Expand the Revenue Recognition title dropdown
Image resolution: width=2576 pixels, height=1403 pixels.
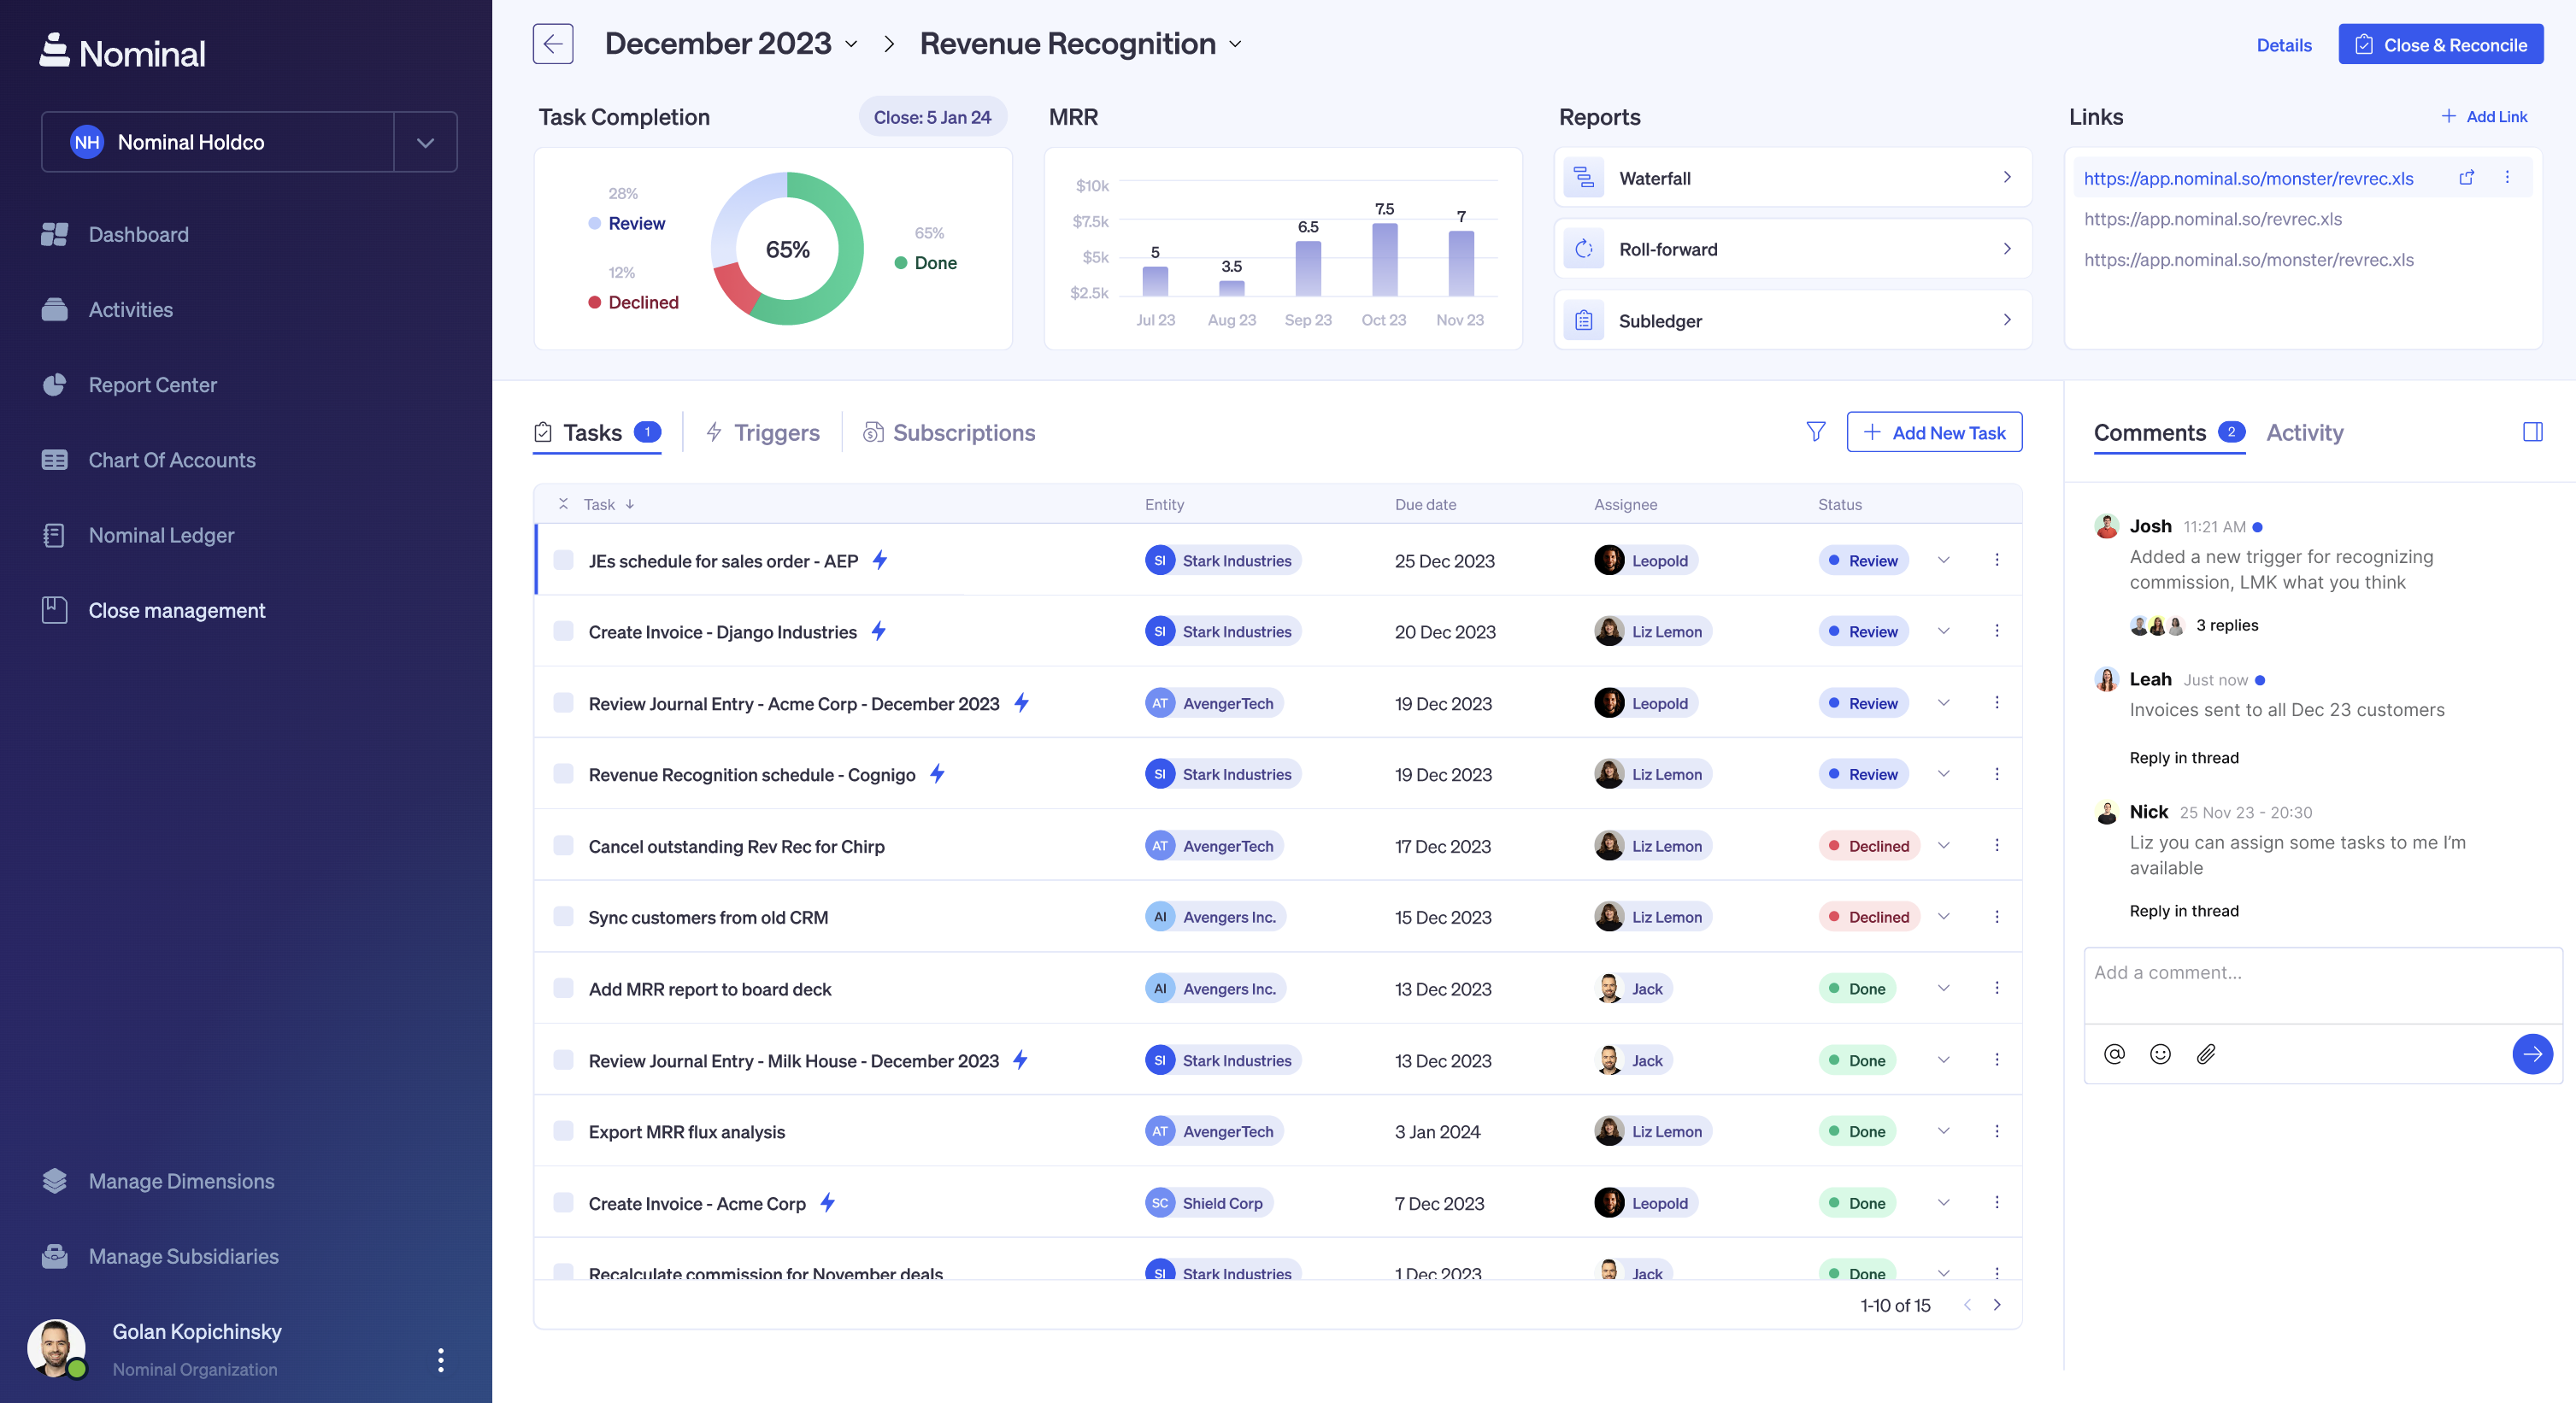point(1236,44)
